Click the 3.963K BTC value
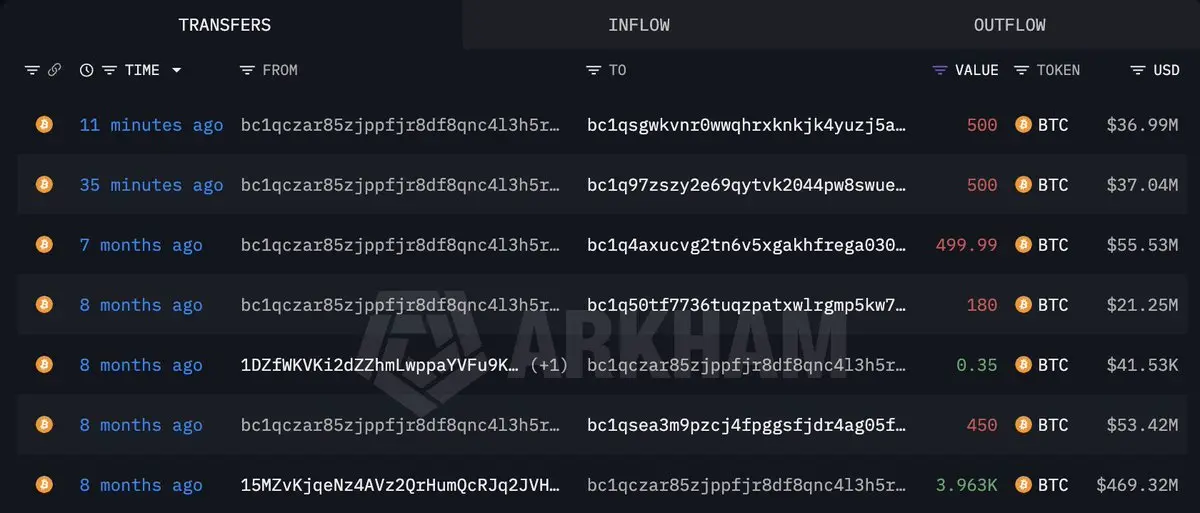The height and width of the screenshot is (513, 1200). pyautogui.click(x=967, y=485)
